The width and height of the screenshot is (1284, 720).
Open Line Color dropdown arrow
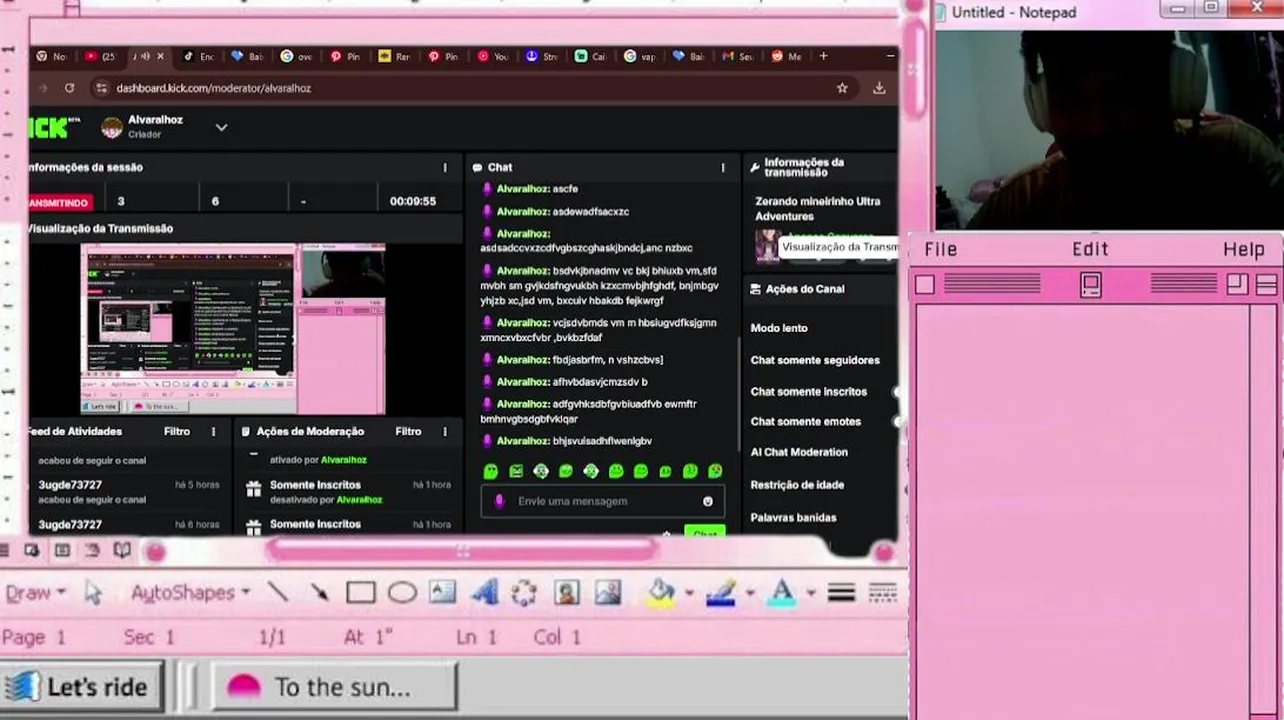tap(749, 593)
